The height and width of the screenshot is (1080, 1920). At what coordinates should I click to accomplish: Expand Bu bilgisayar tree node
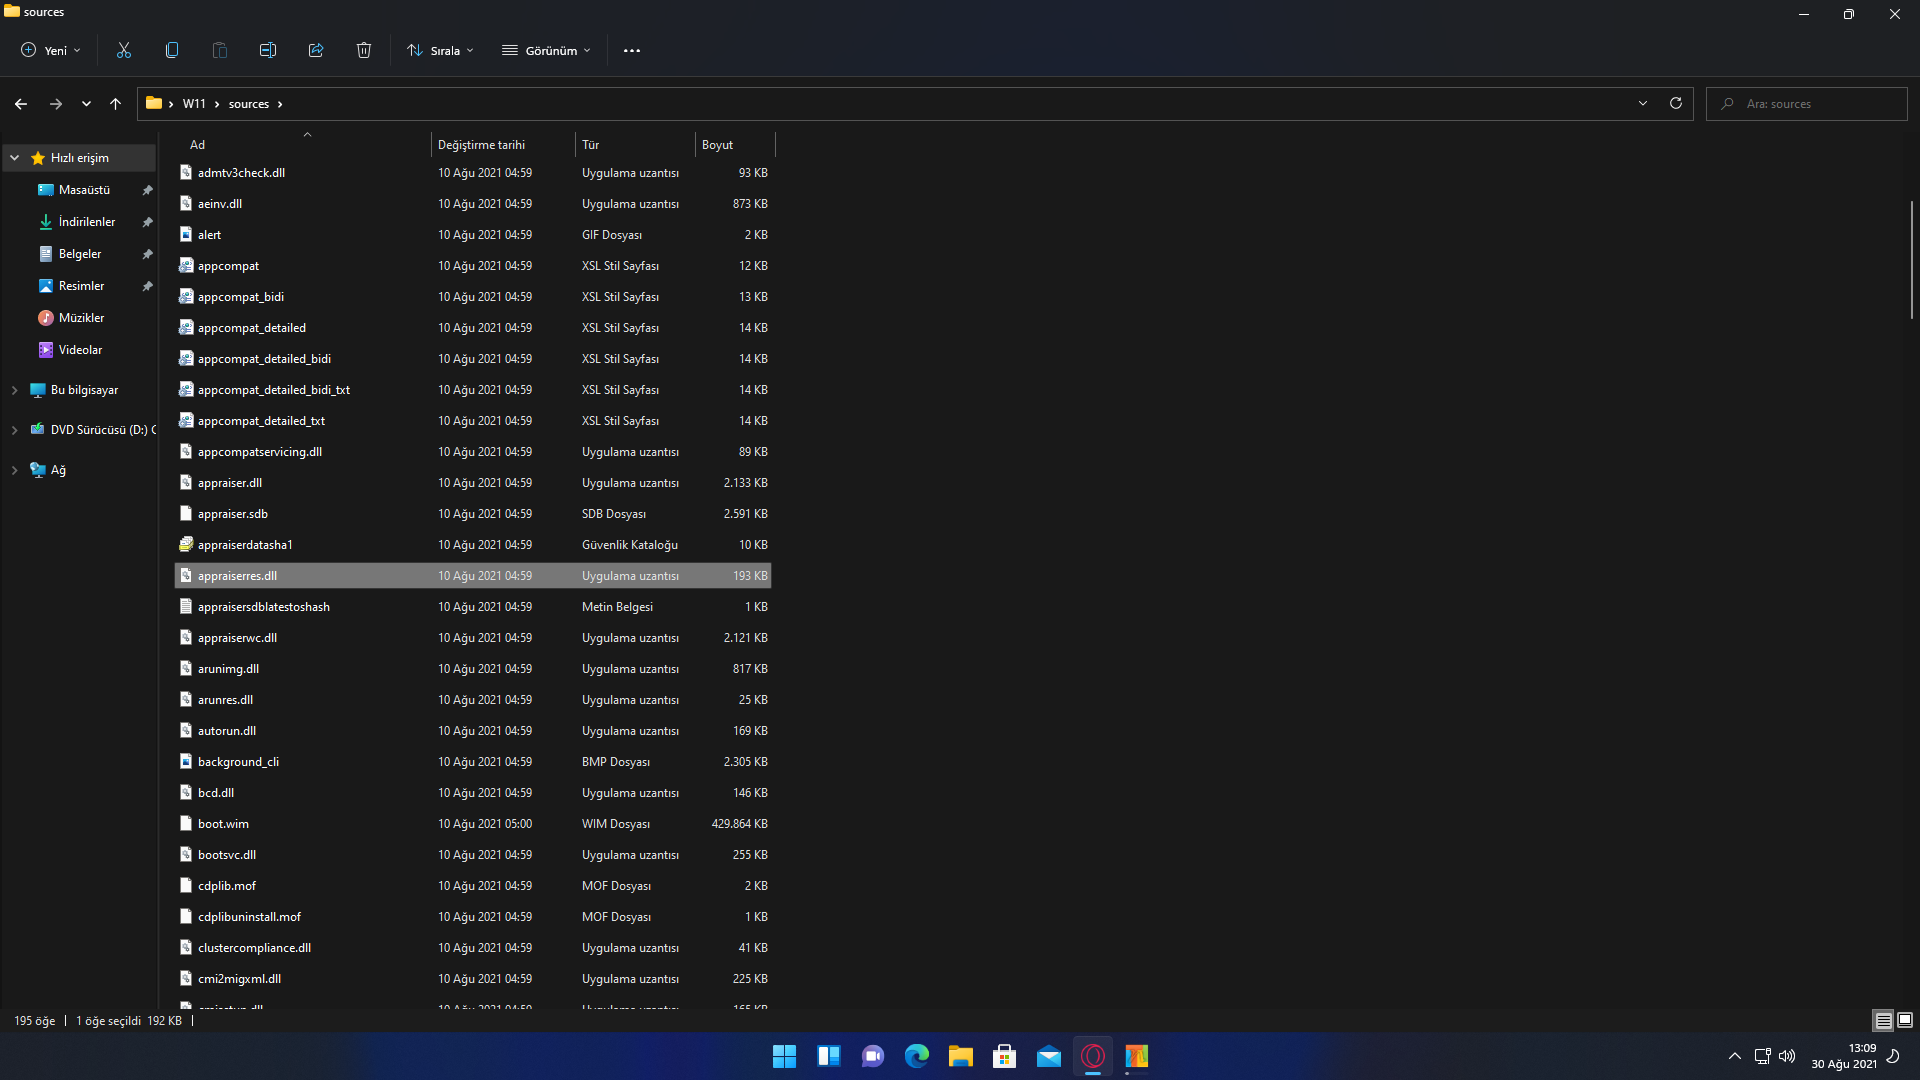15,390
